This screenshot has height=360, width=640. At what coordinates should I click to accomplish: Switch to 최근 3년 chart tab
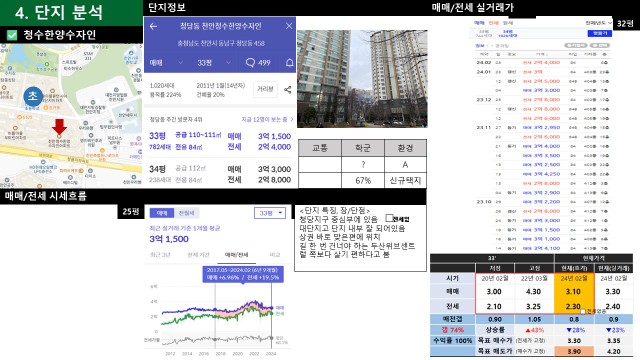pos(160,255)
